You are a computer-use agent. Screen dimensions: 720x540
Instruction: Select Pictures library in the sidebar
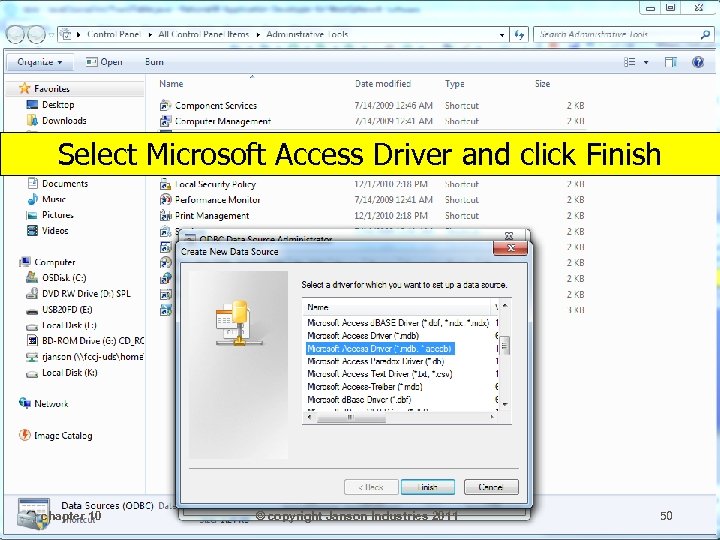pos(51,215)
